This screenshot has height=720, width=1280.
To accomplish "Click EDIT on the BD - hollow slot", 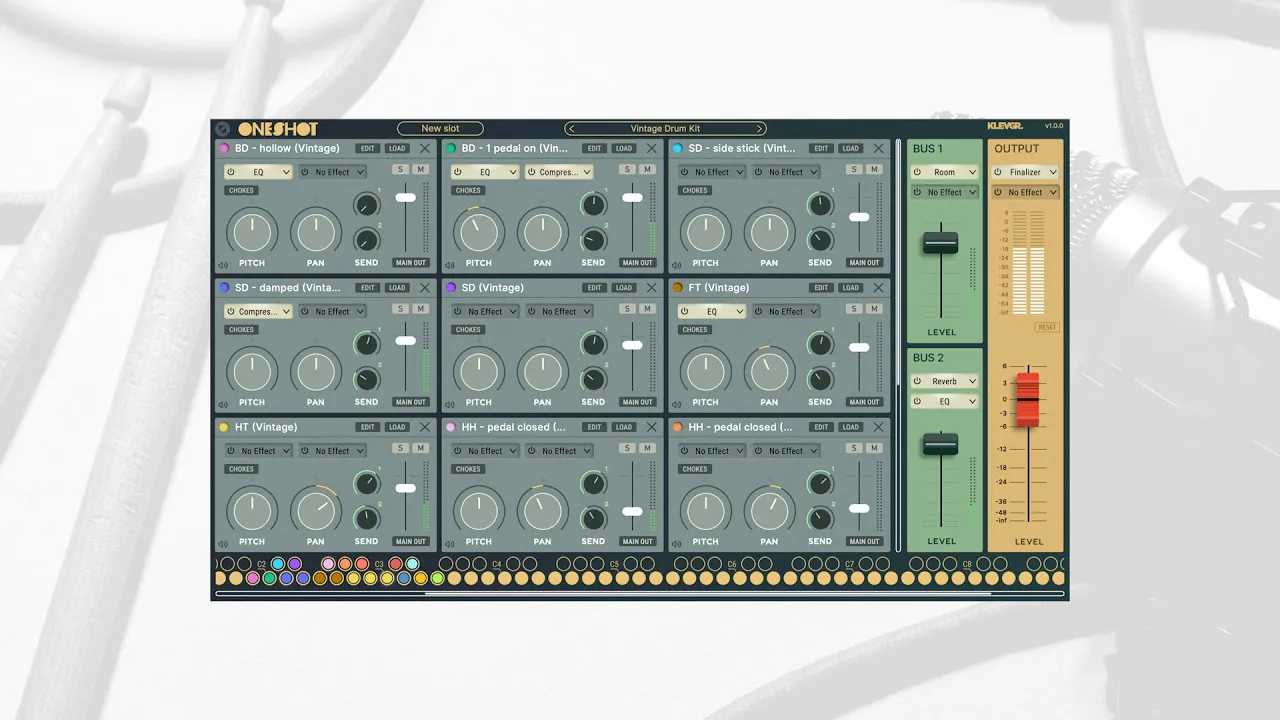I will click(368, 148).
